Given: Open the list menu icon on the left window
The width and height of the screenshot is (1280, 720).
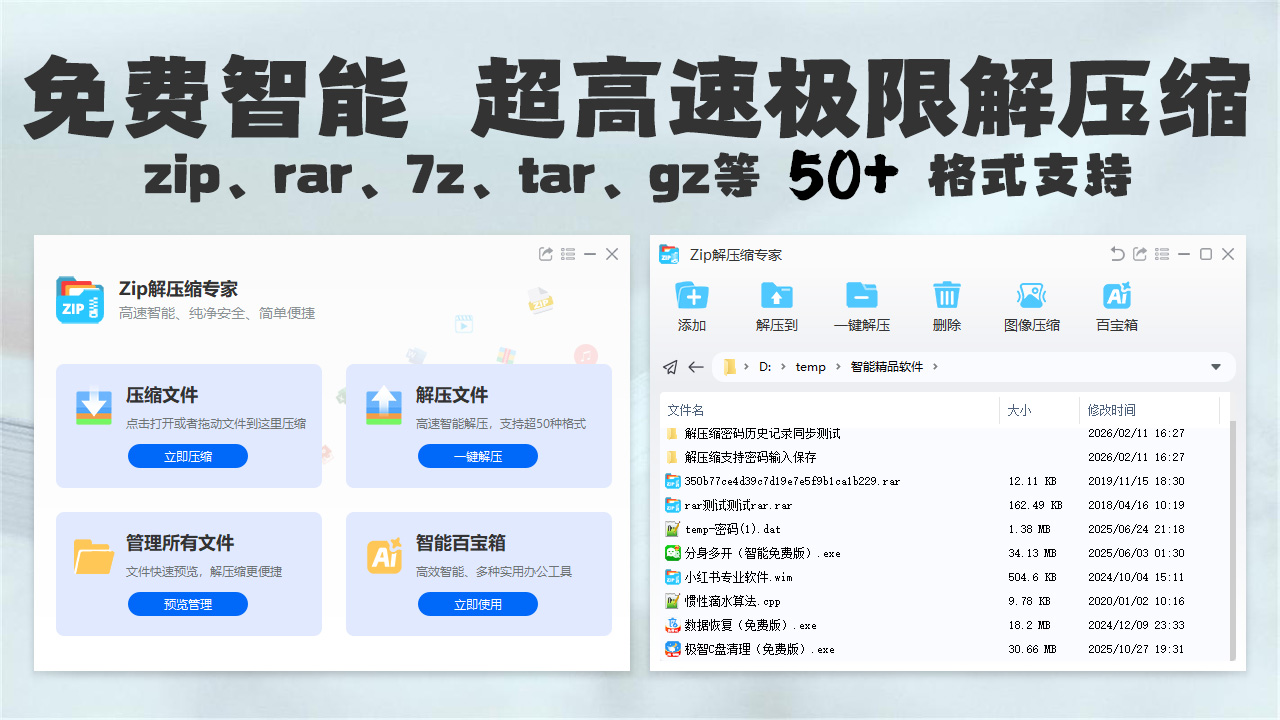Looking at the screenshot, I should click(x=567, y=254).
